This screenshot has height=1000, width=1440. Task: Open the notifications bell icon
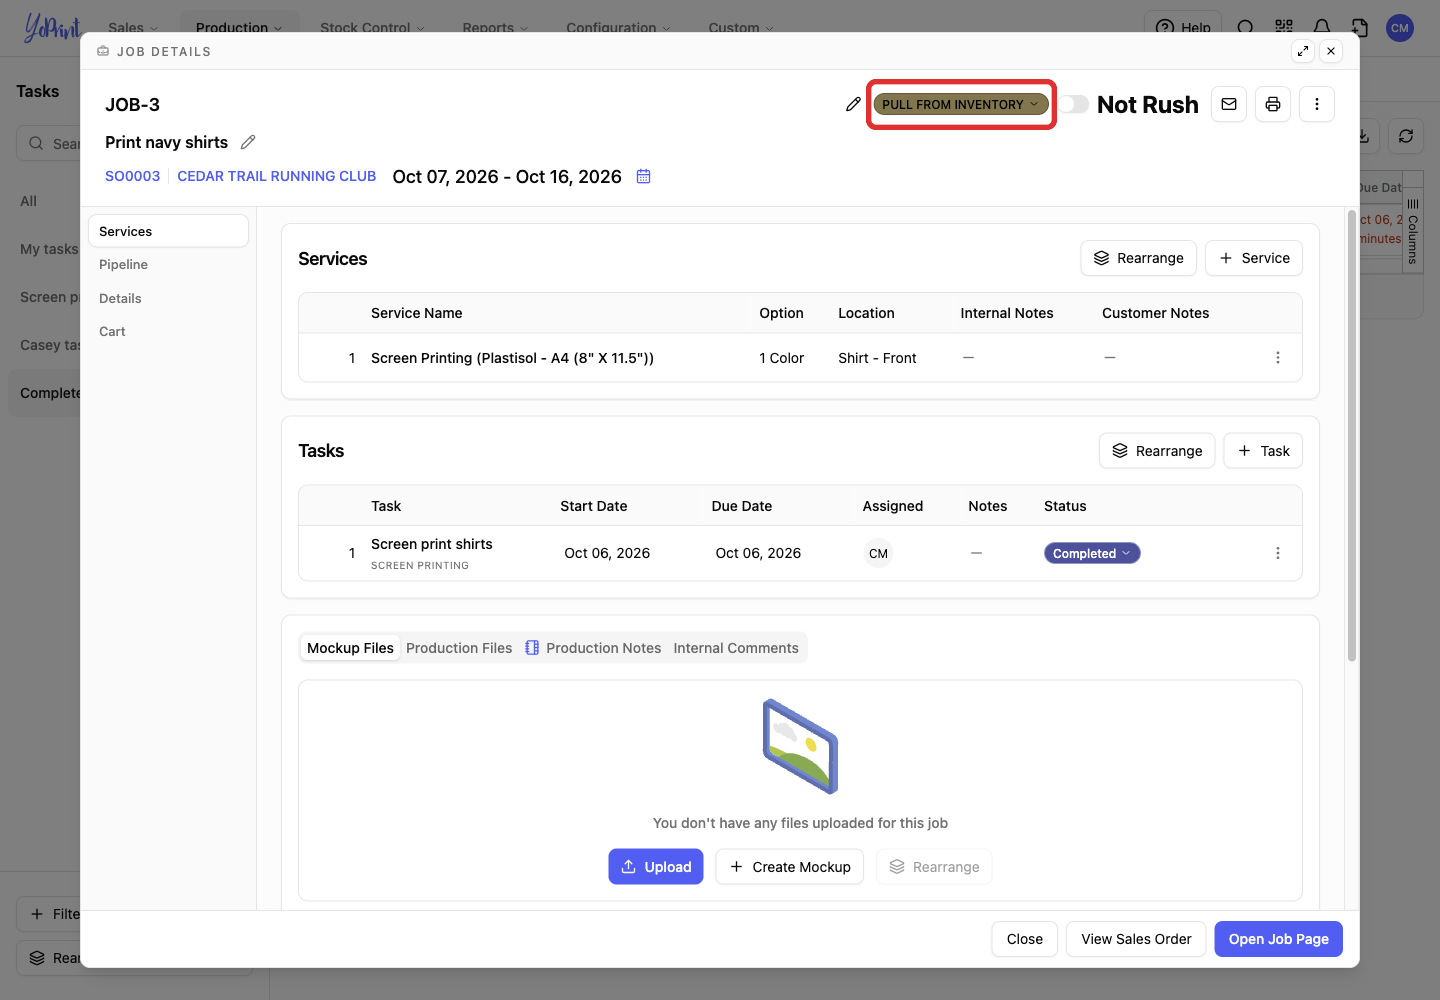(x=1322, y=28)
